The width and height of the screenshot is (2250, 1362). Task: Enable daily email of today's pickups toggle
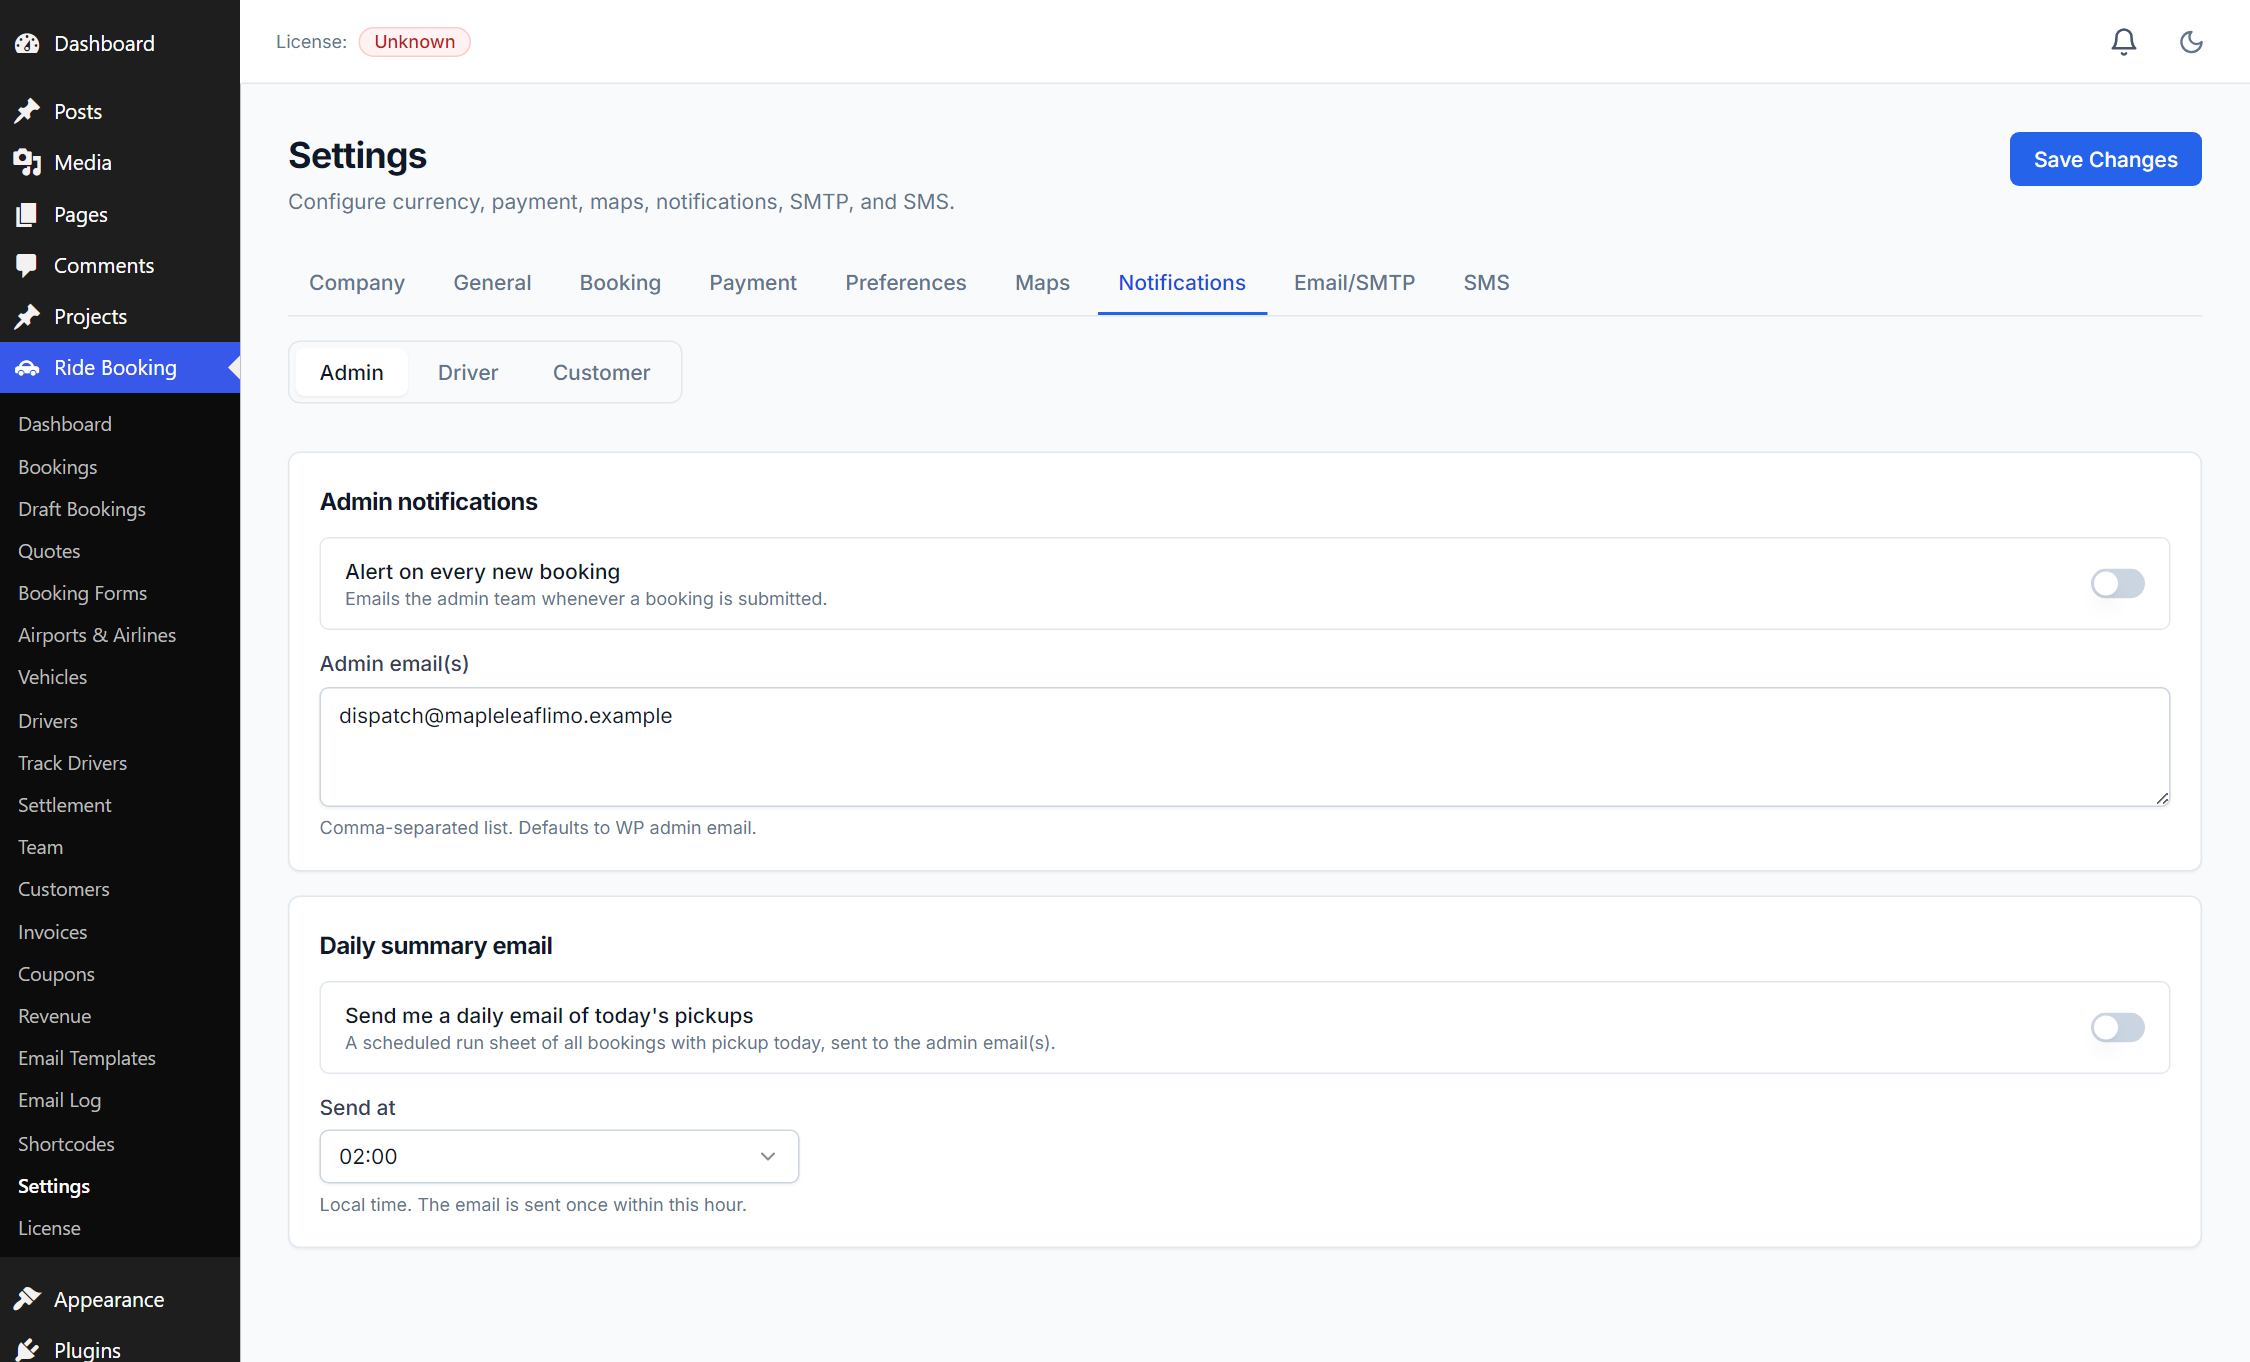(x=2117, y=1027)
